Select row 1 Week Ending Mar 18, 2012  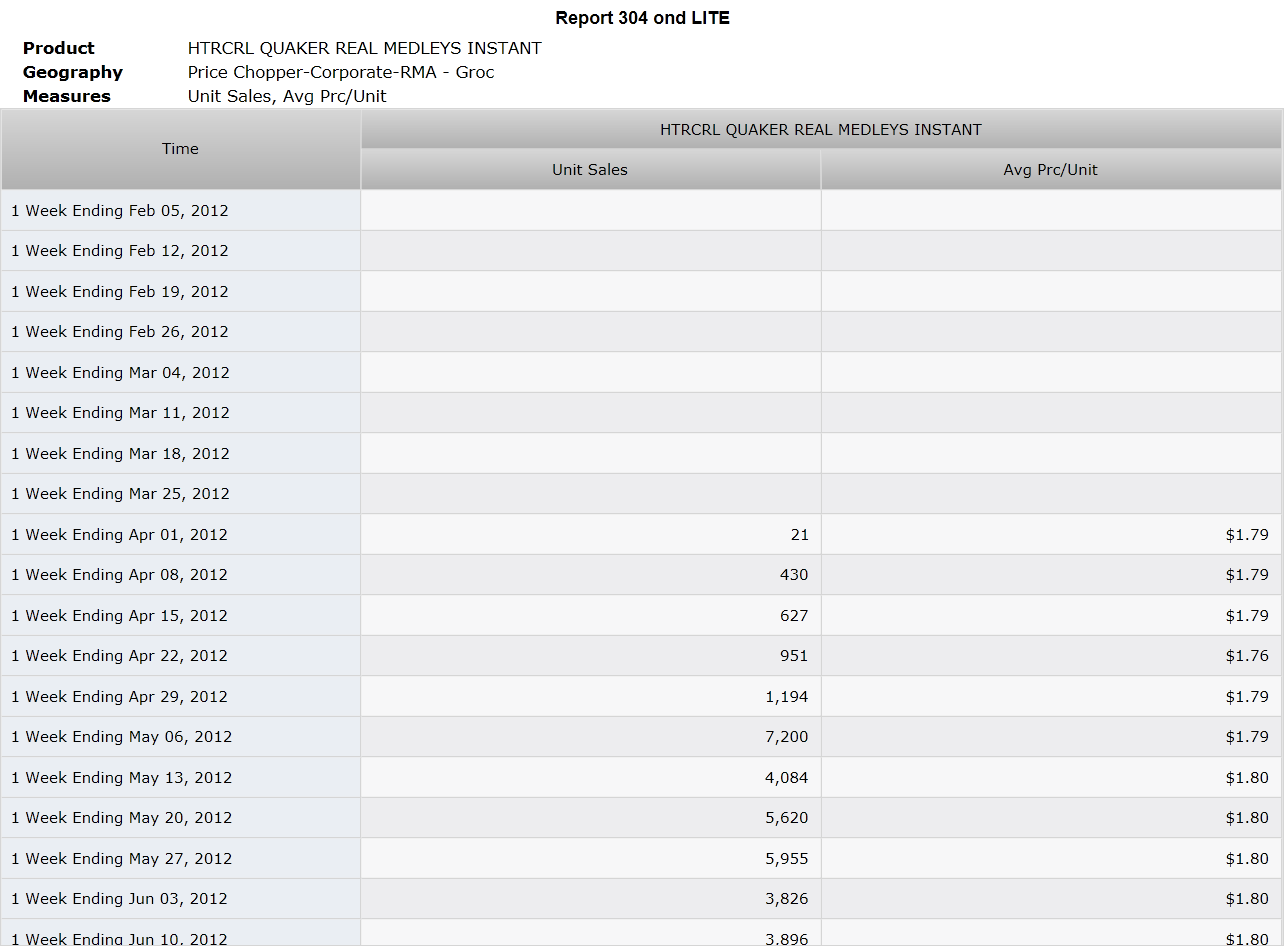coord(641,453)
